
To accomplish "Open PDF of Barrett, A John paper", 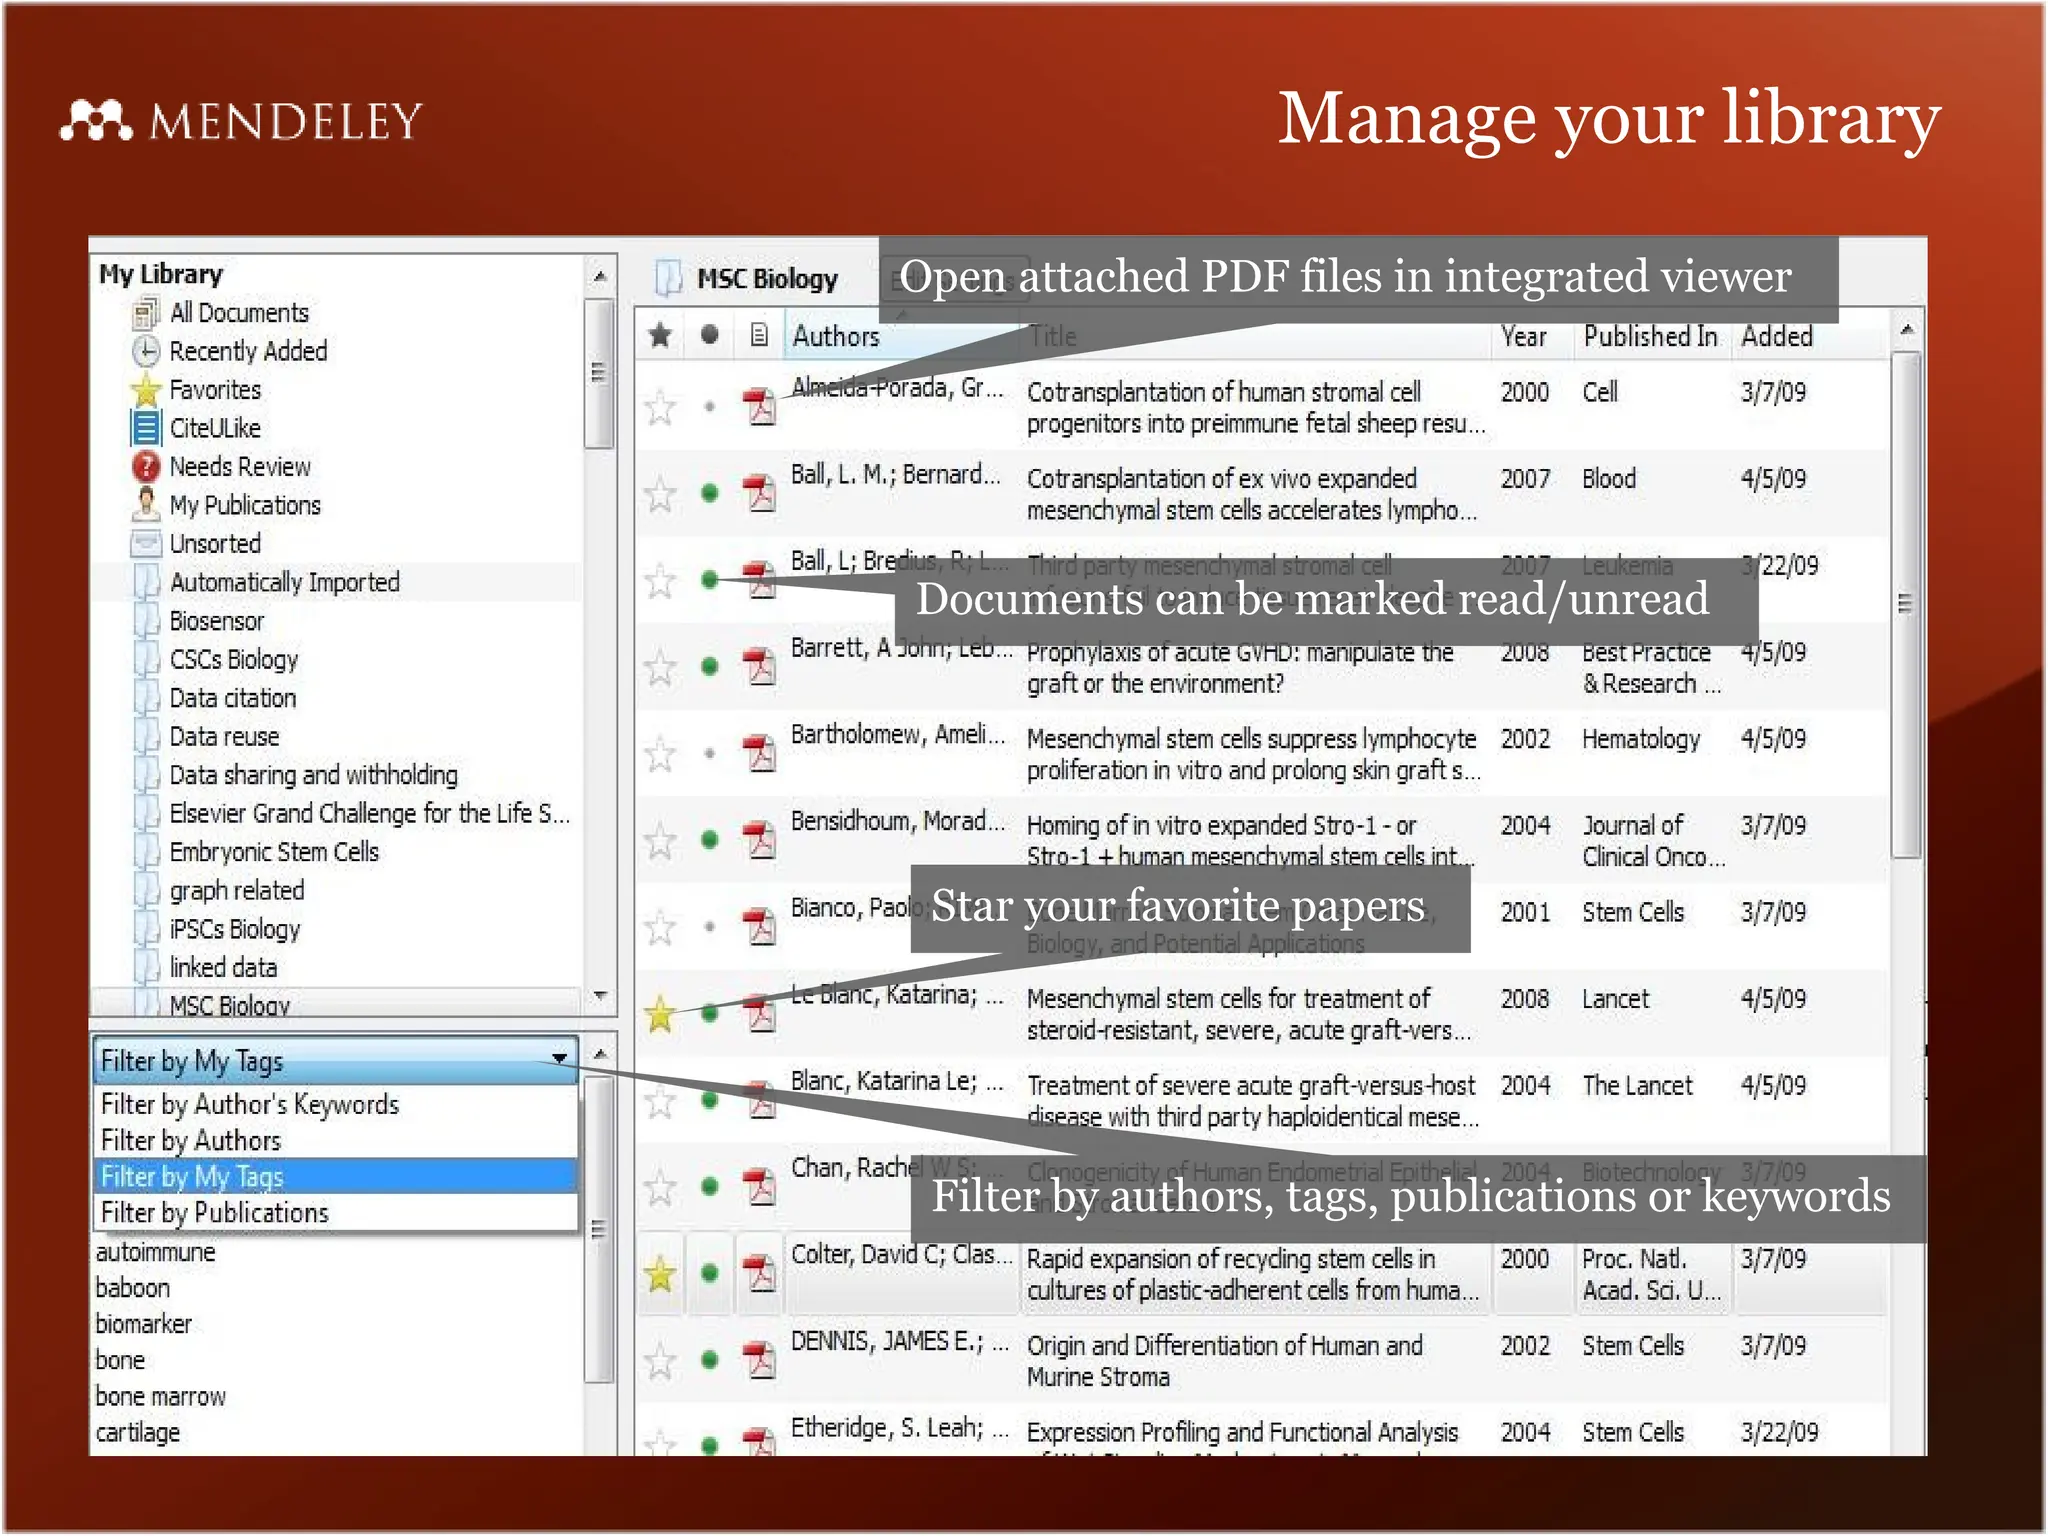I will tap(760, 666).
